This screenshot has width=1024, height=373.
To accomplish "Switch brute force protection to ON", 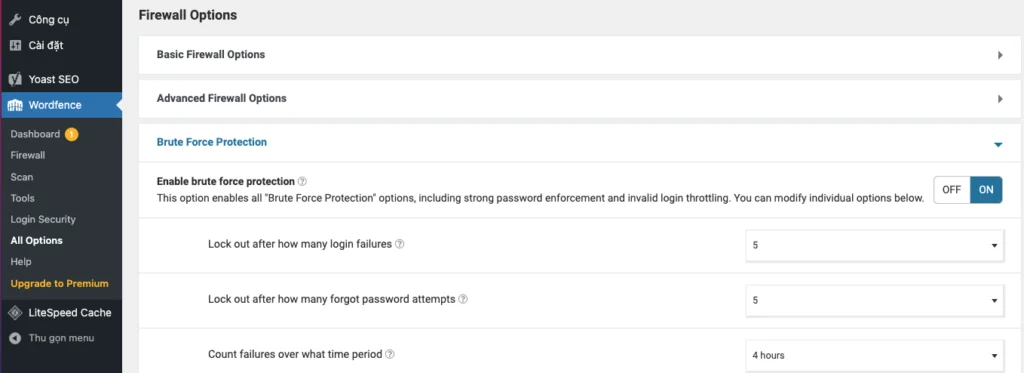I will (x=986, y=189).
